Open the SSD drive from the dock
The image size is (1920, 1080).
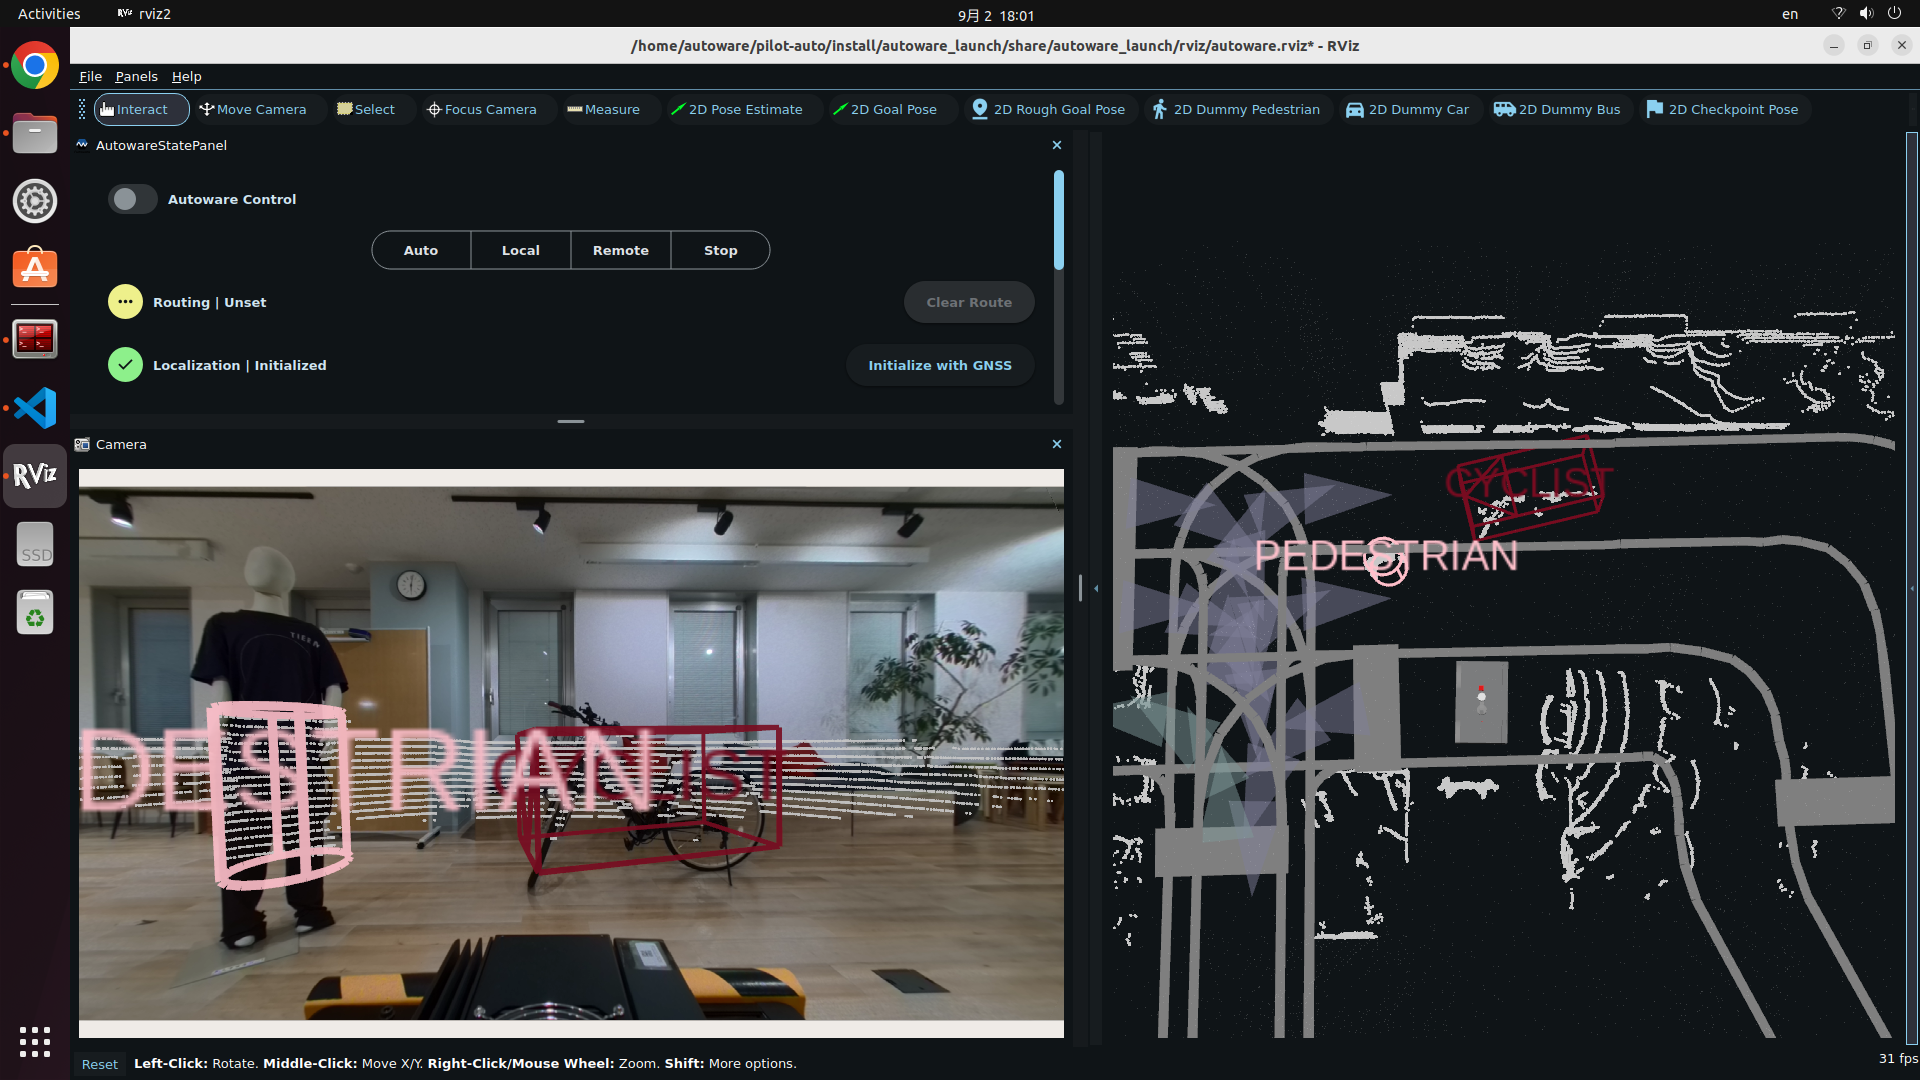coord(35,544)
